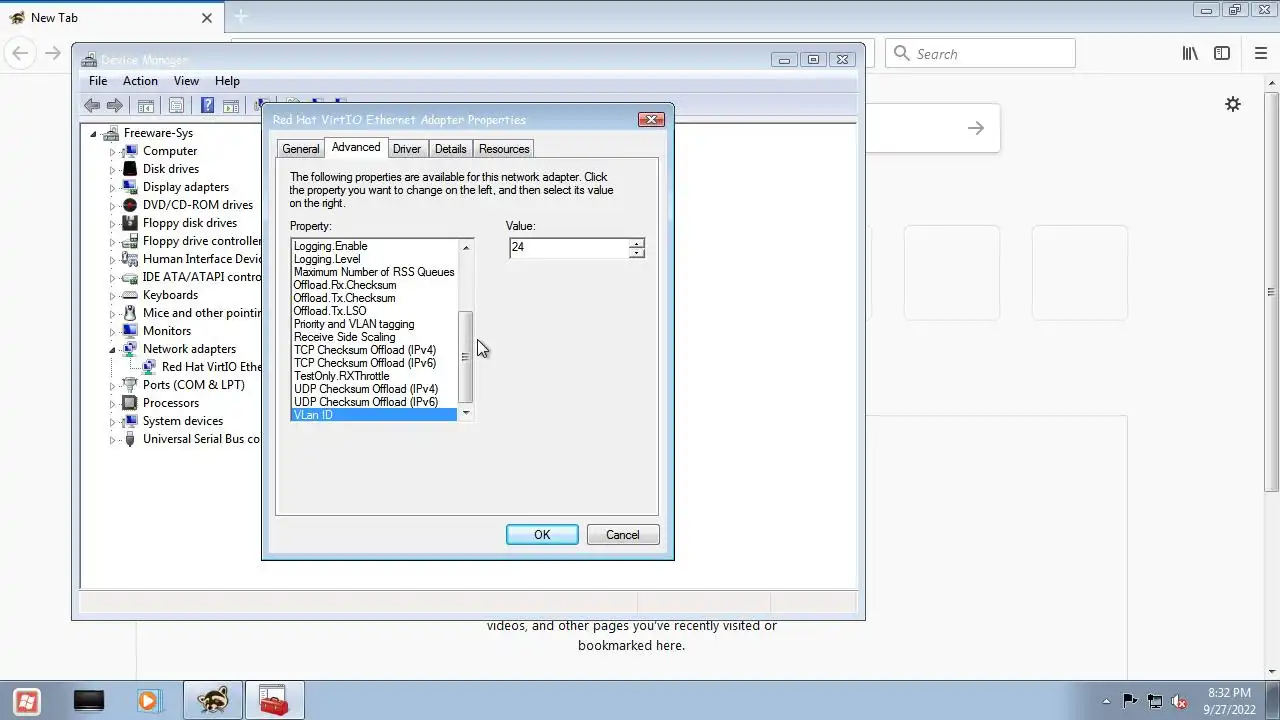Click the Property list scroll down arrow
Viewport: 1280px width, 720px height.
point(465,413)
